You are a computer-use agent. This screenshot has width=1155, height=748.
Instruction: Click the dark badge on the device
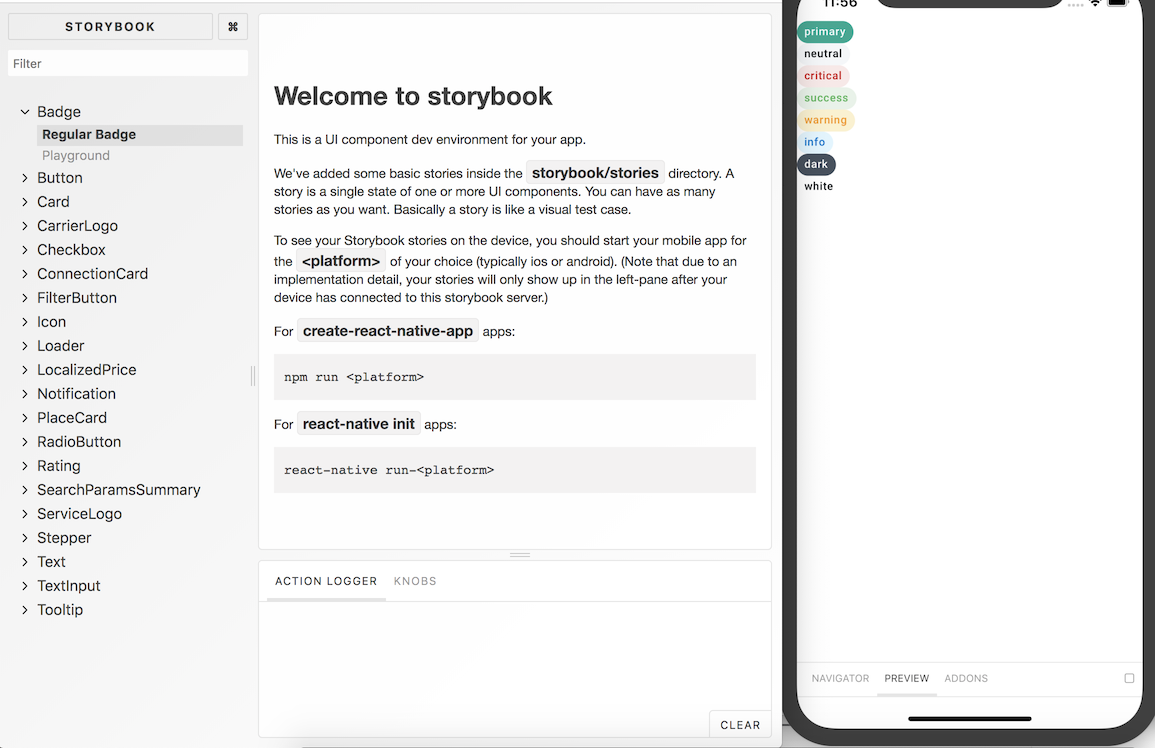[x=816, y=164]
